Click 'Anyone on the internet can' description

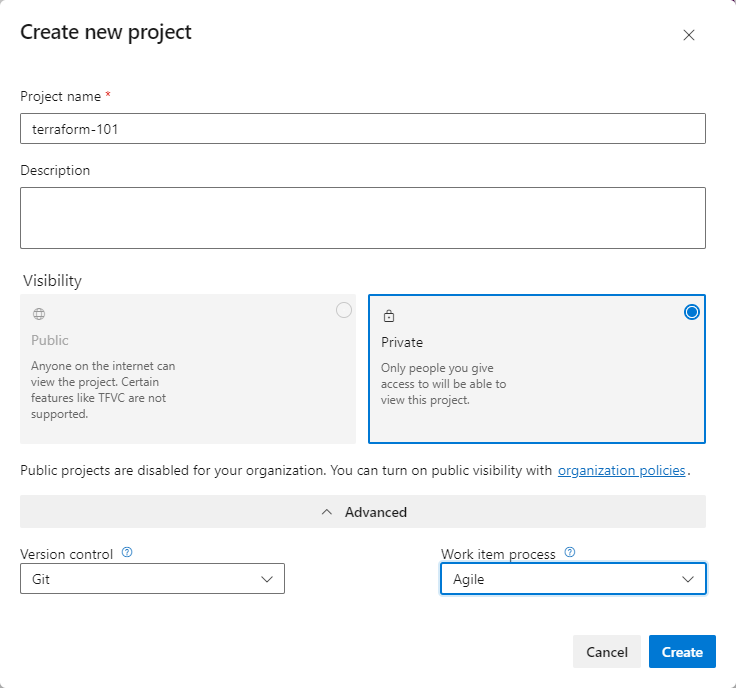click(x=103, y=390)
